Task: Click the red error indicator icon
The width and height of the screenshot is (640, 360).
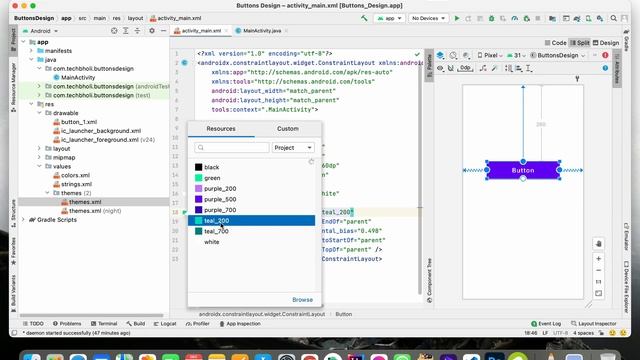Action: (x=605, y=55)
